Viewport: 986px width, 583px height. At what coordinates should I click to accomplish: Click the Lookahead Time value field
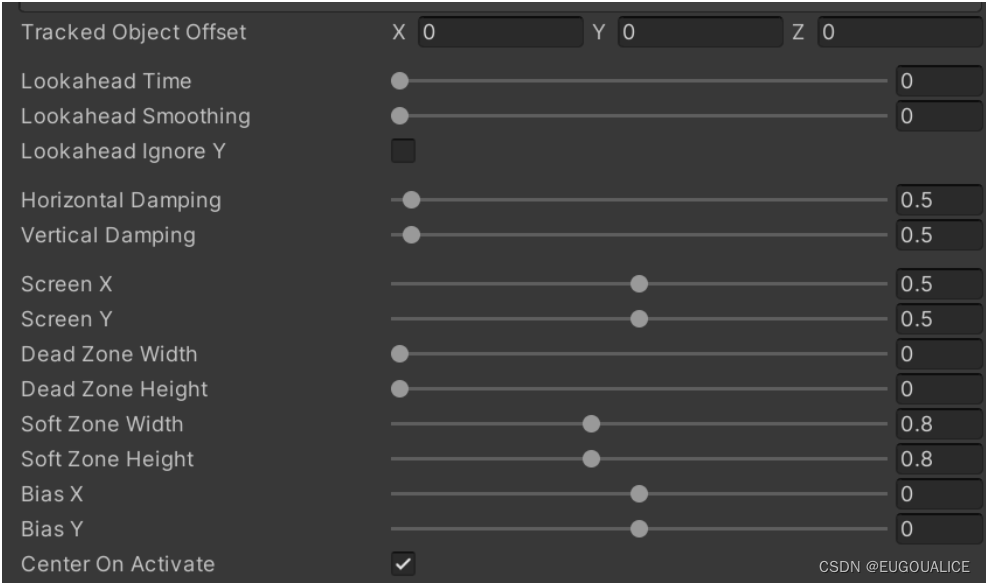point(938,81)
